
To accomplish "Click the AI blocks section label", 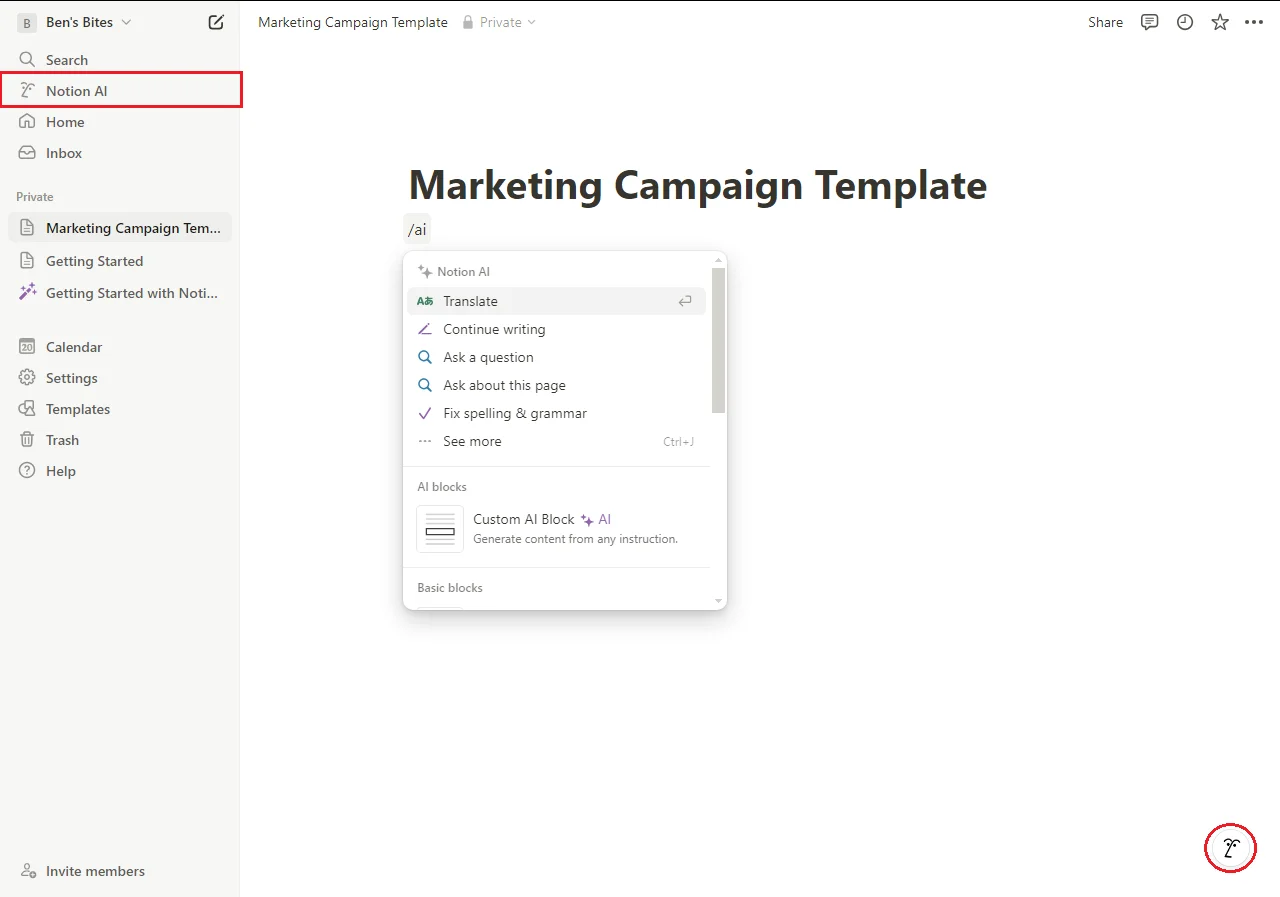I will point(442,487).
